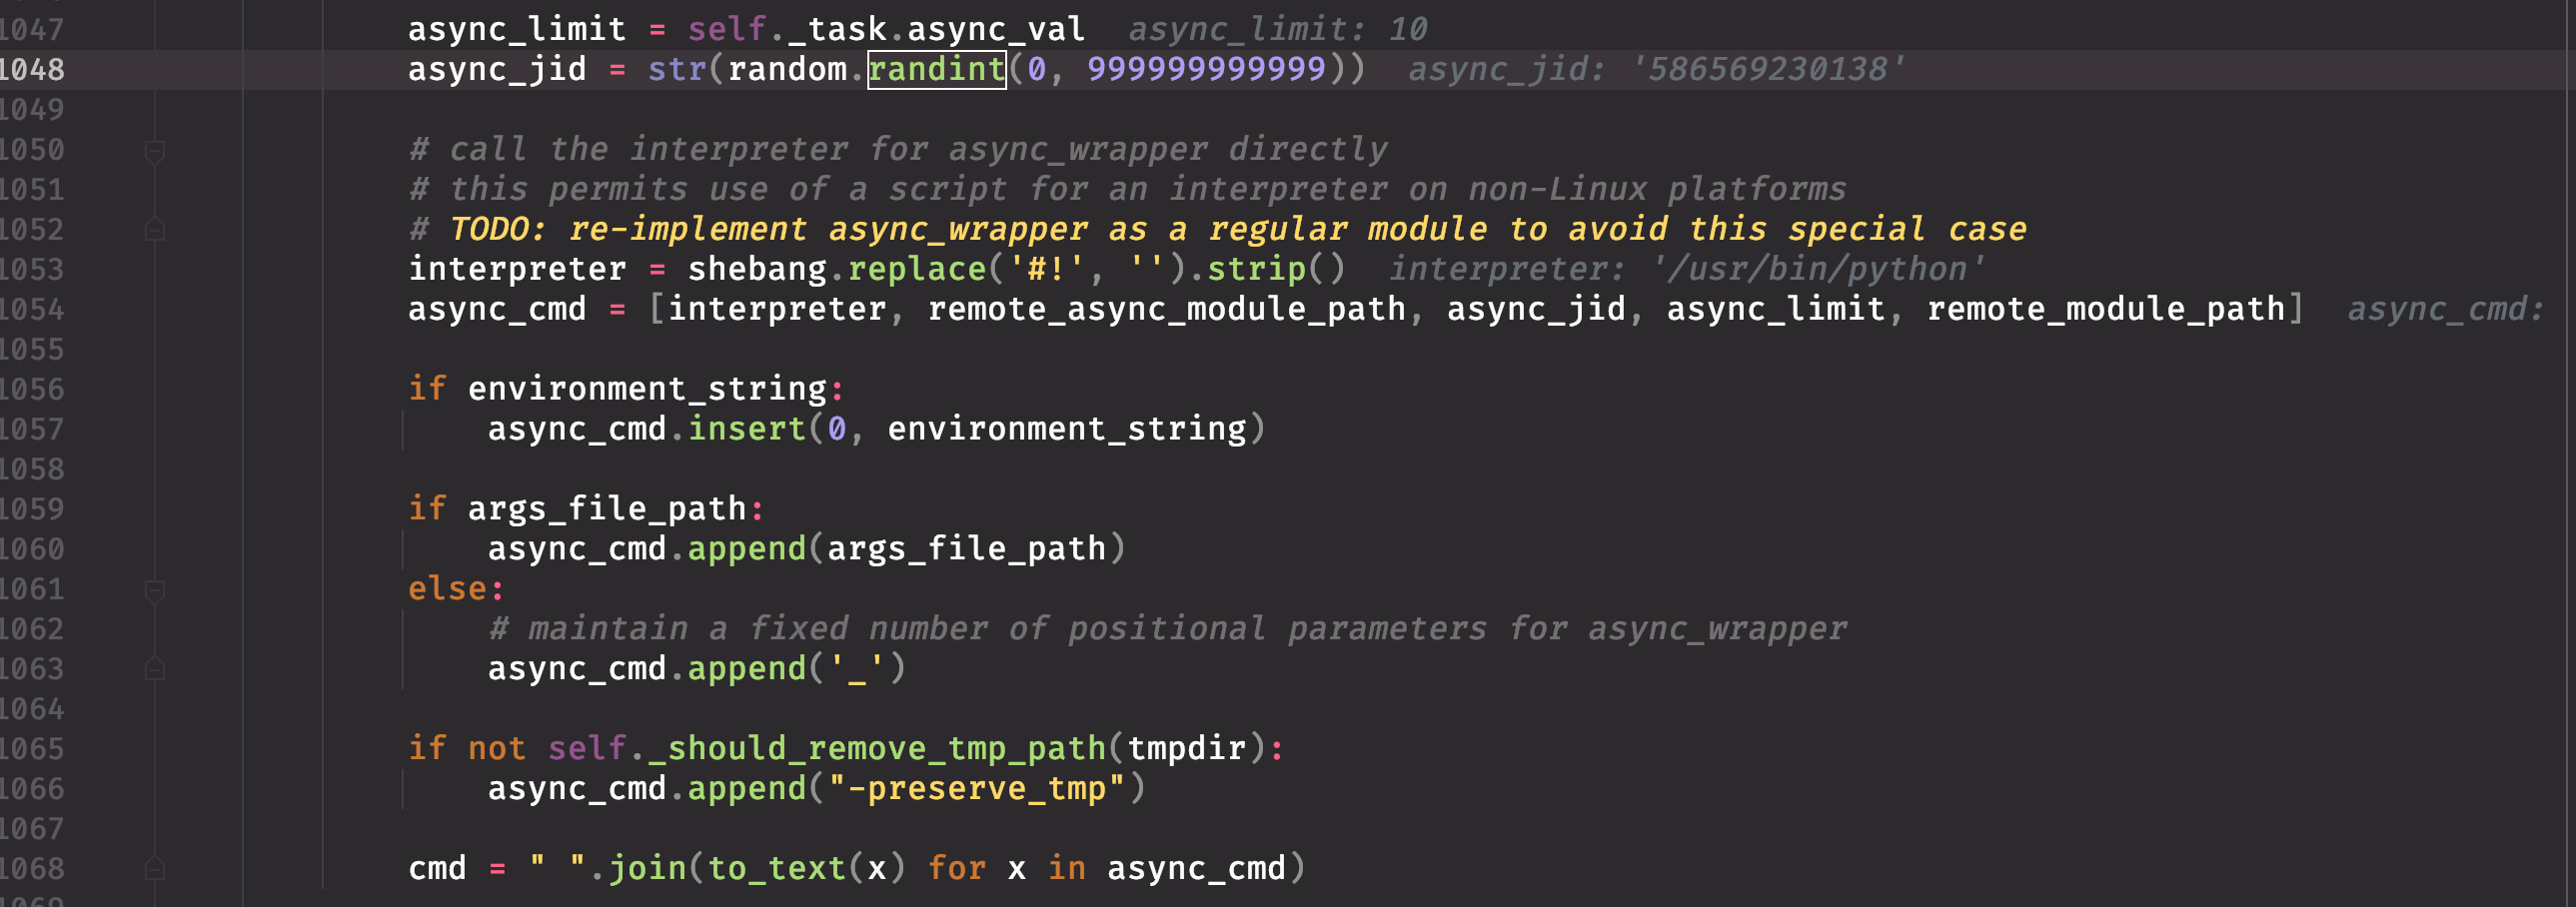This screenshot has width=2576, height=907.
Task: Click fold end marker at line 1052
Action: [155, 230]
